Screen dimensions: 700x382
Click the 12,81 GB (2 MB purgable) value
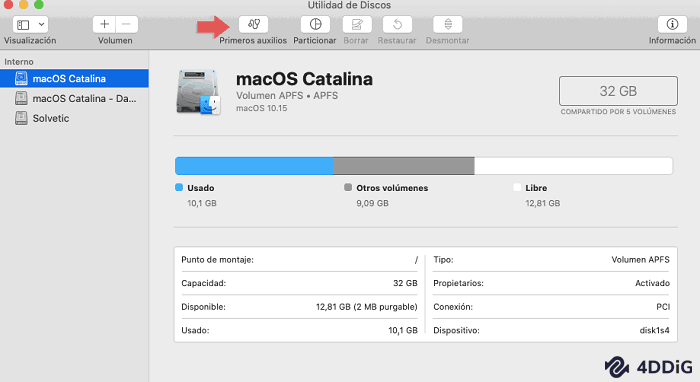[367, 307]
